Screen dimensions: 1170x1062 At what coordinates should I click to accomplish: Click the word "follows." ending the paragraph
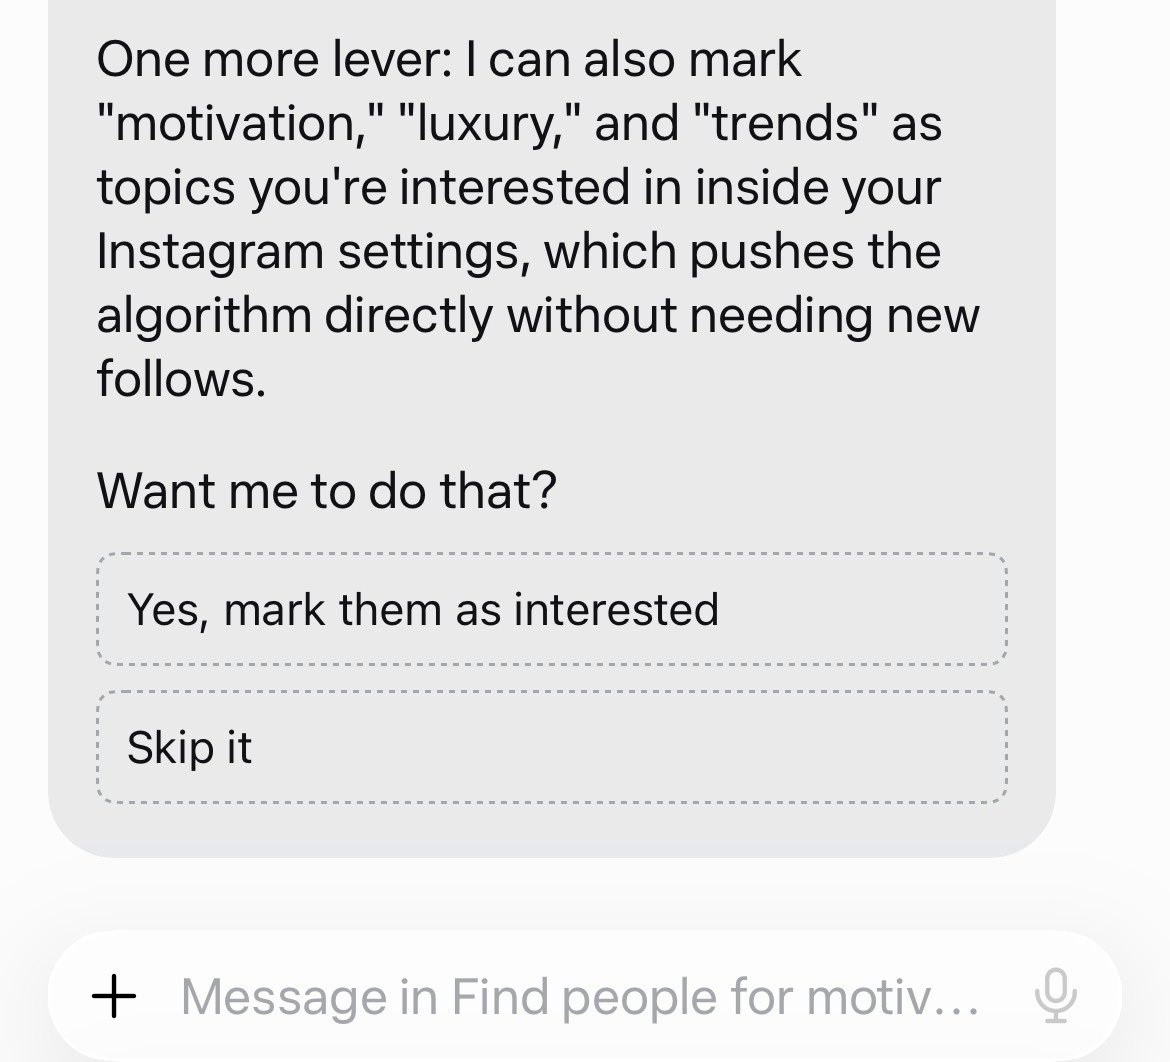181,378
